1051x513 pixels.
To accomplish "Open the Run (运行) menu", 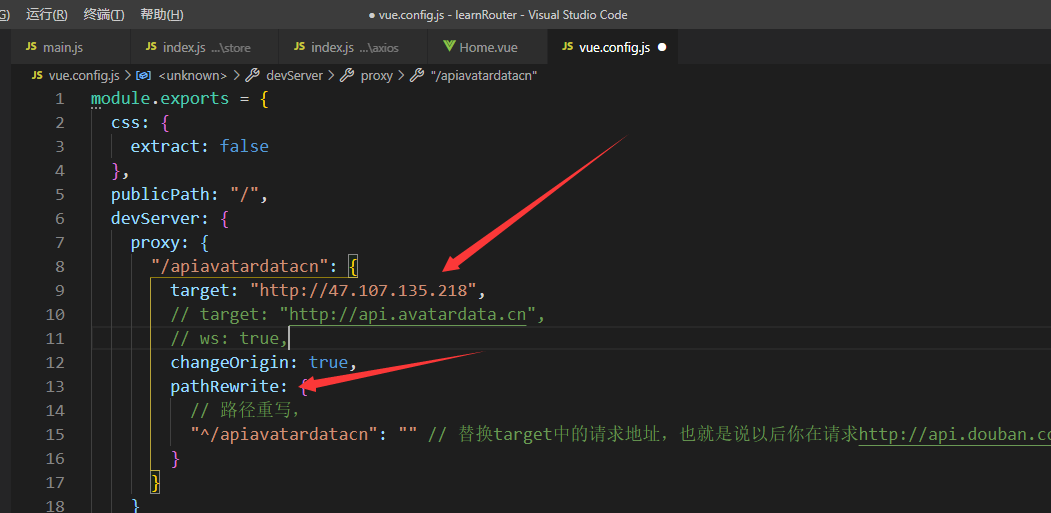I will (47, 15).
